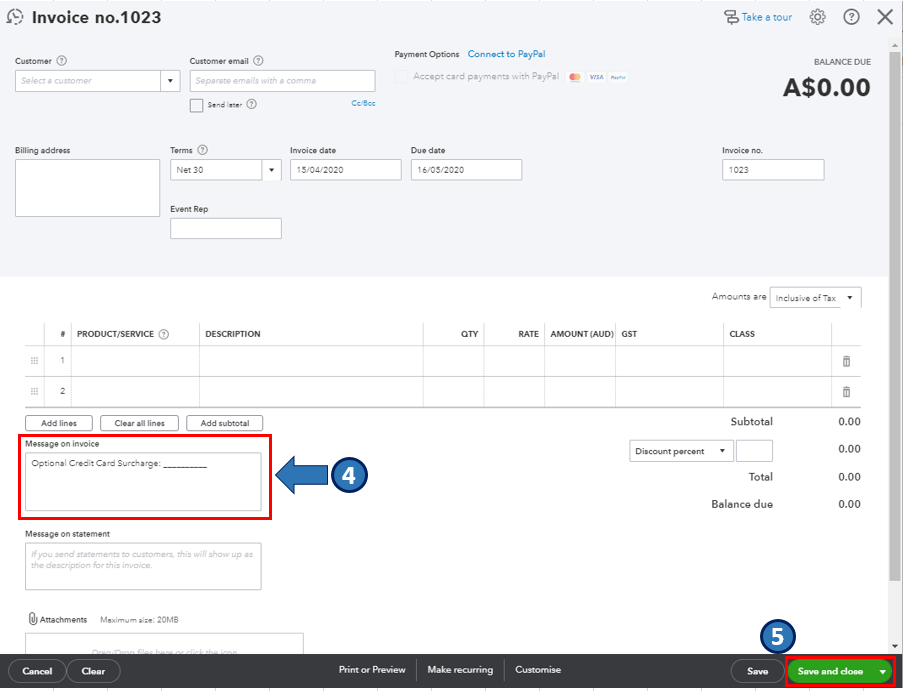The height and width of the screenshot is (691, 903).
Task: Click the Due date field
Action: point(466,170)
